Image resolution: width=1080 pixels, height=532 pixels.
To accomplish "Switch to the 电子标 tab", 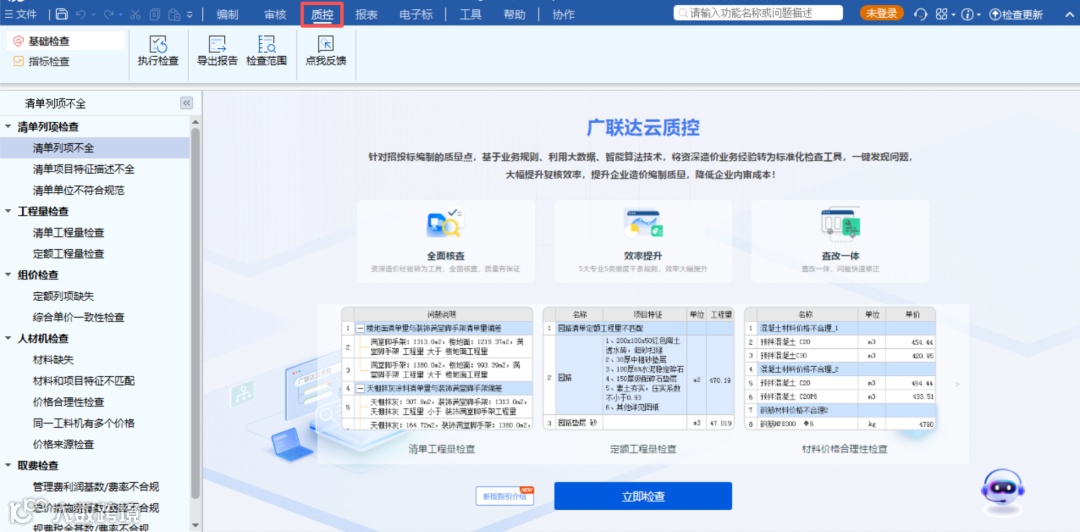I will 416,14.
